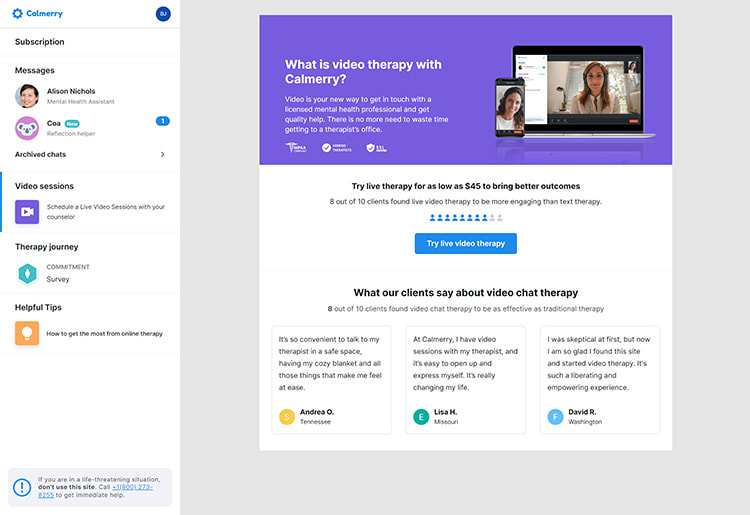Screen dimensions: 750x515
Task: Select Lisa H. testimonial card text
Action: 465,363
